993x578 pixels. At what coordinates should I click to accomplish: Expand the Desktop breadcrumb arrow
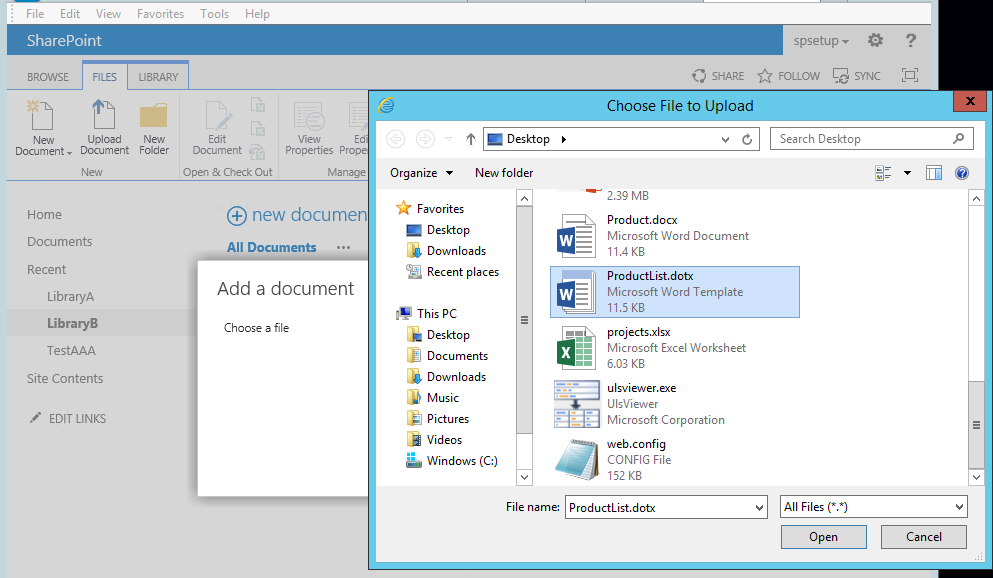[564, 139]
